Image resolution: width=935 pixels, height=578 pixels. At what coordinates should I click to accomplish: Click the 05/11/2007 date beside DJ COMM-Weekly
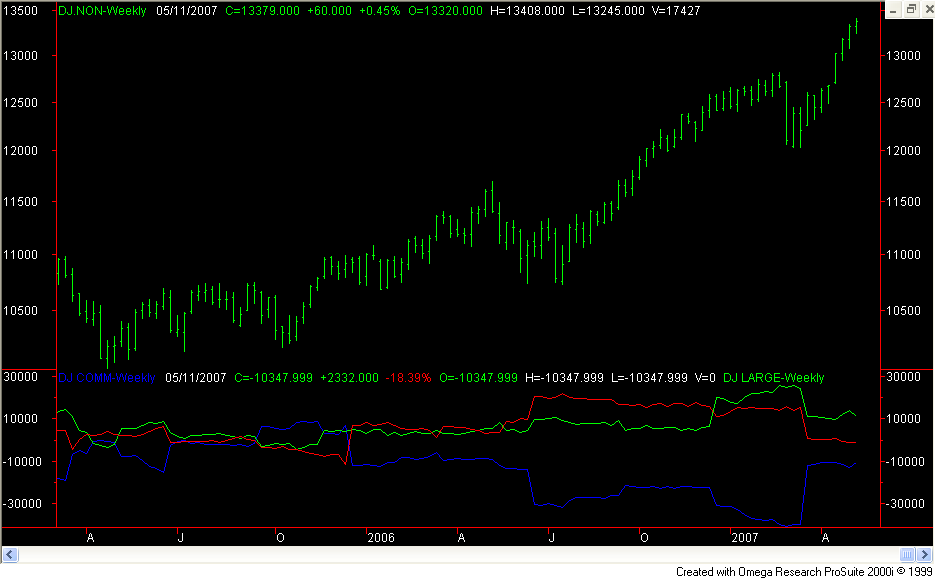(x=196, y=378)
